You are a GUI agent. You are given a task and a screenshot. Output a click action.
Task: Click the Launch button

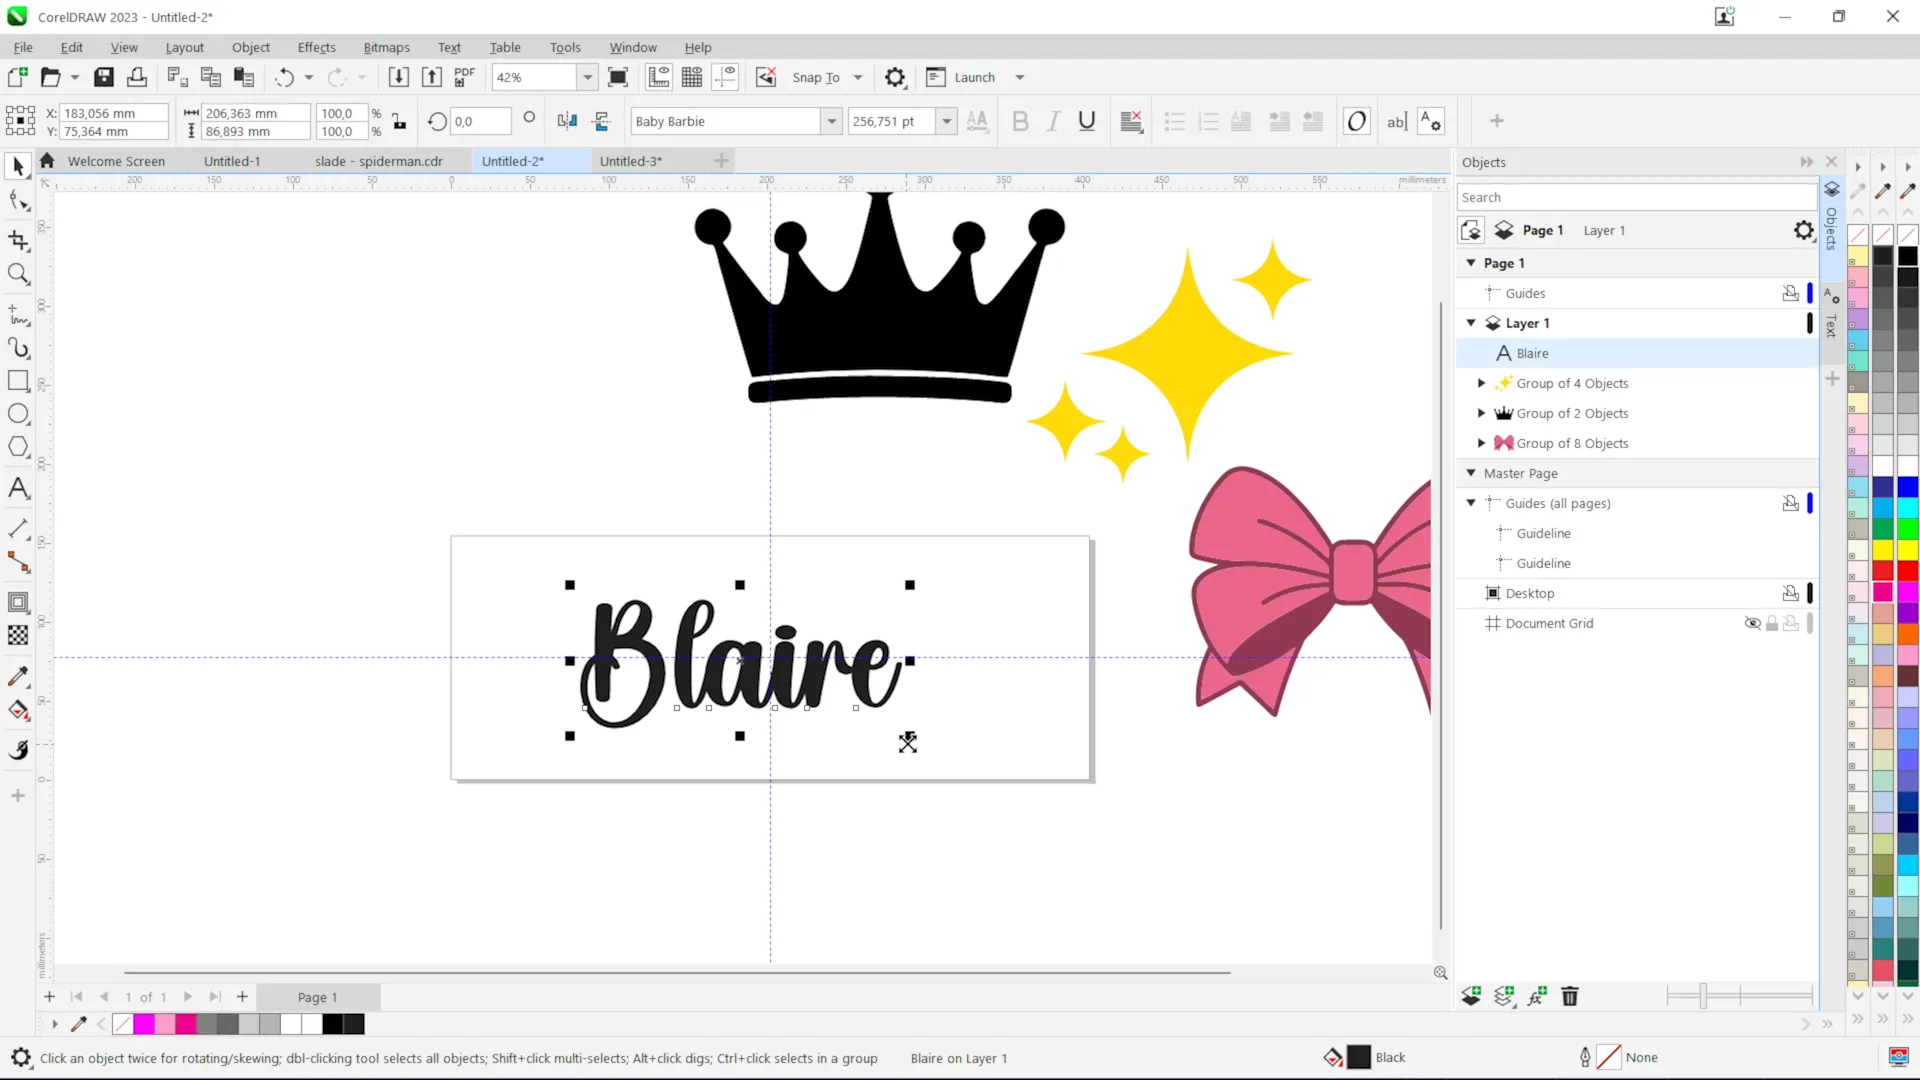click(961, 77)
